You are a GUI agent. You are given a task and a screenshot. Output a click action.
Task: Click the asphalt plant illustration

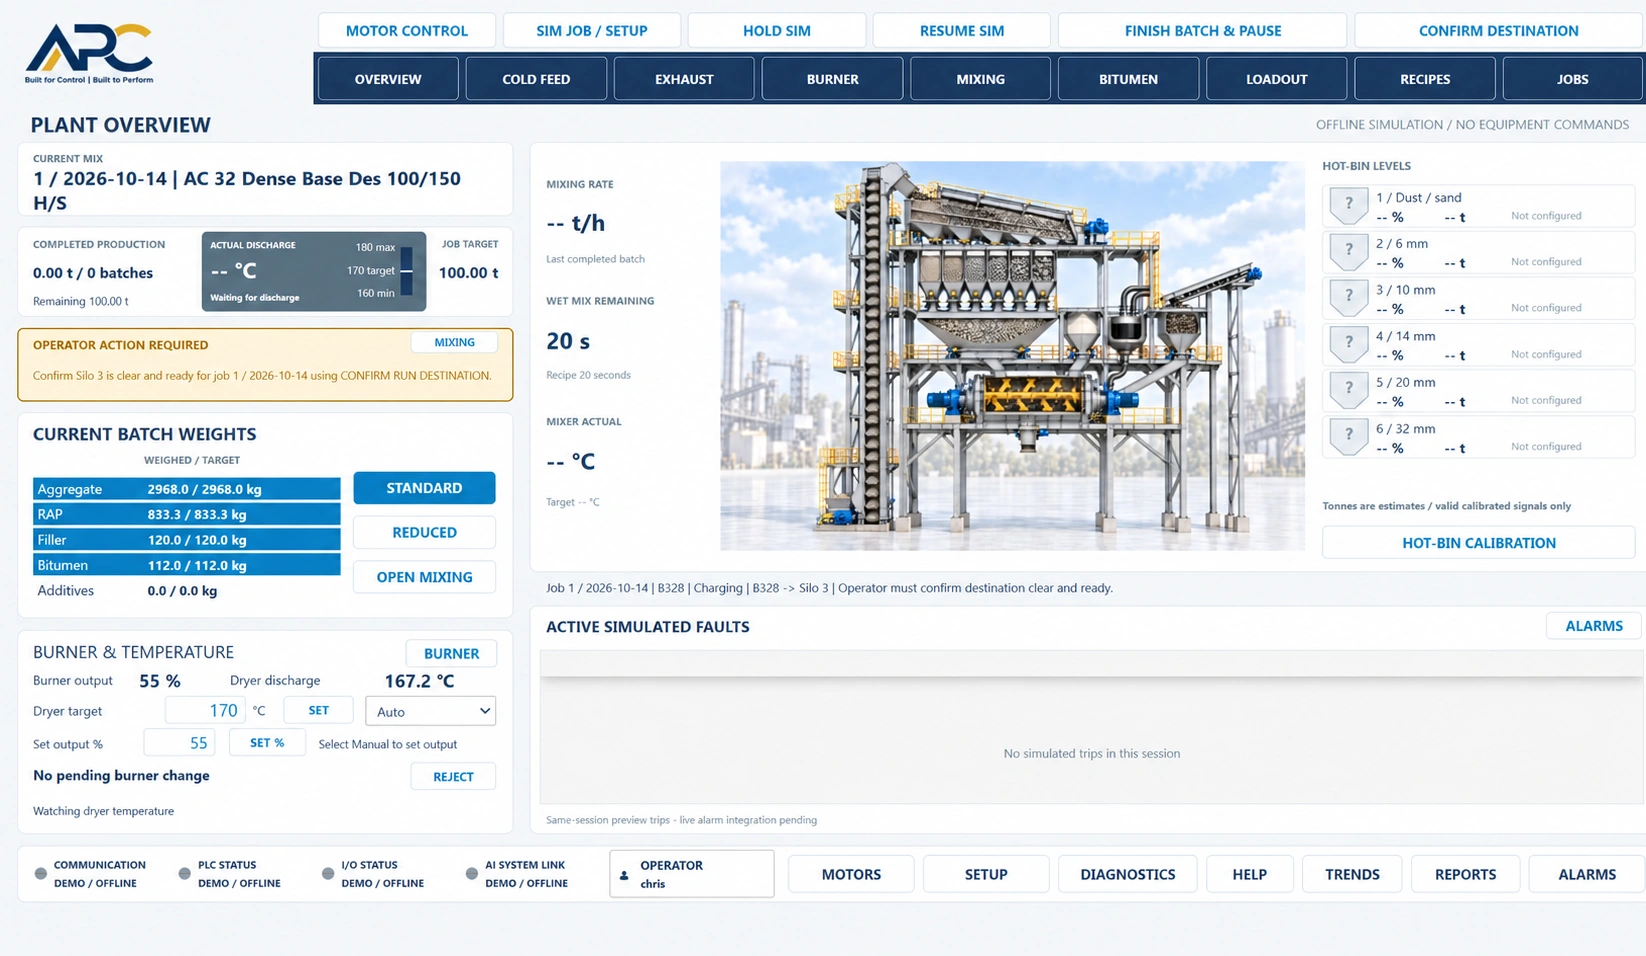tap(1012, 356)
